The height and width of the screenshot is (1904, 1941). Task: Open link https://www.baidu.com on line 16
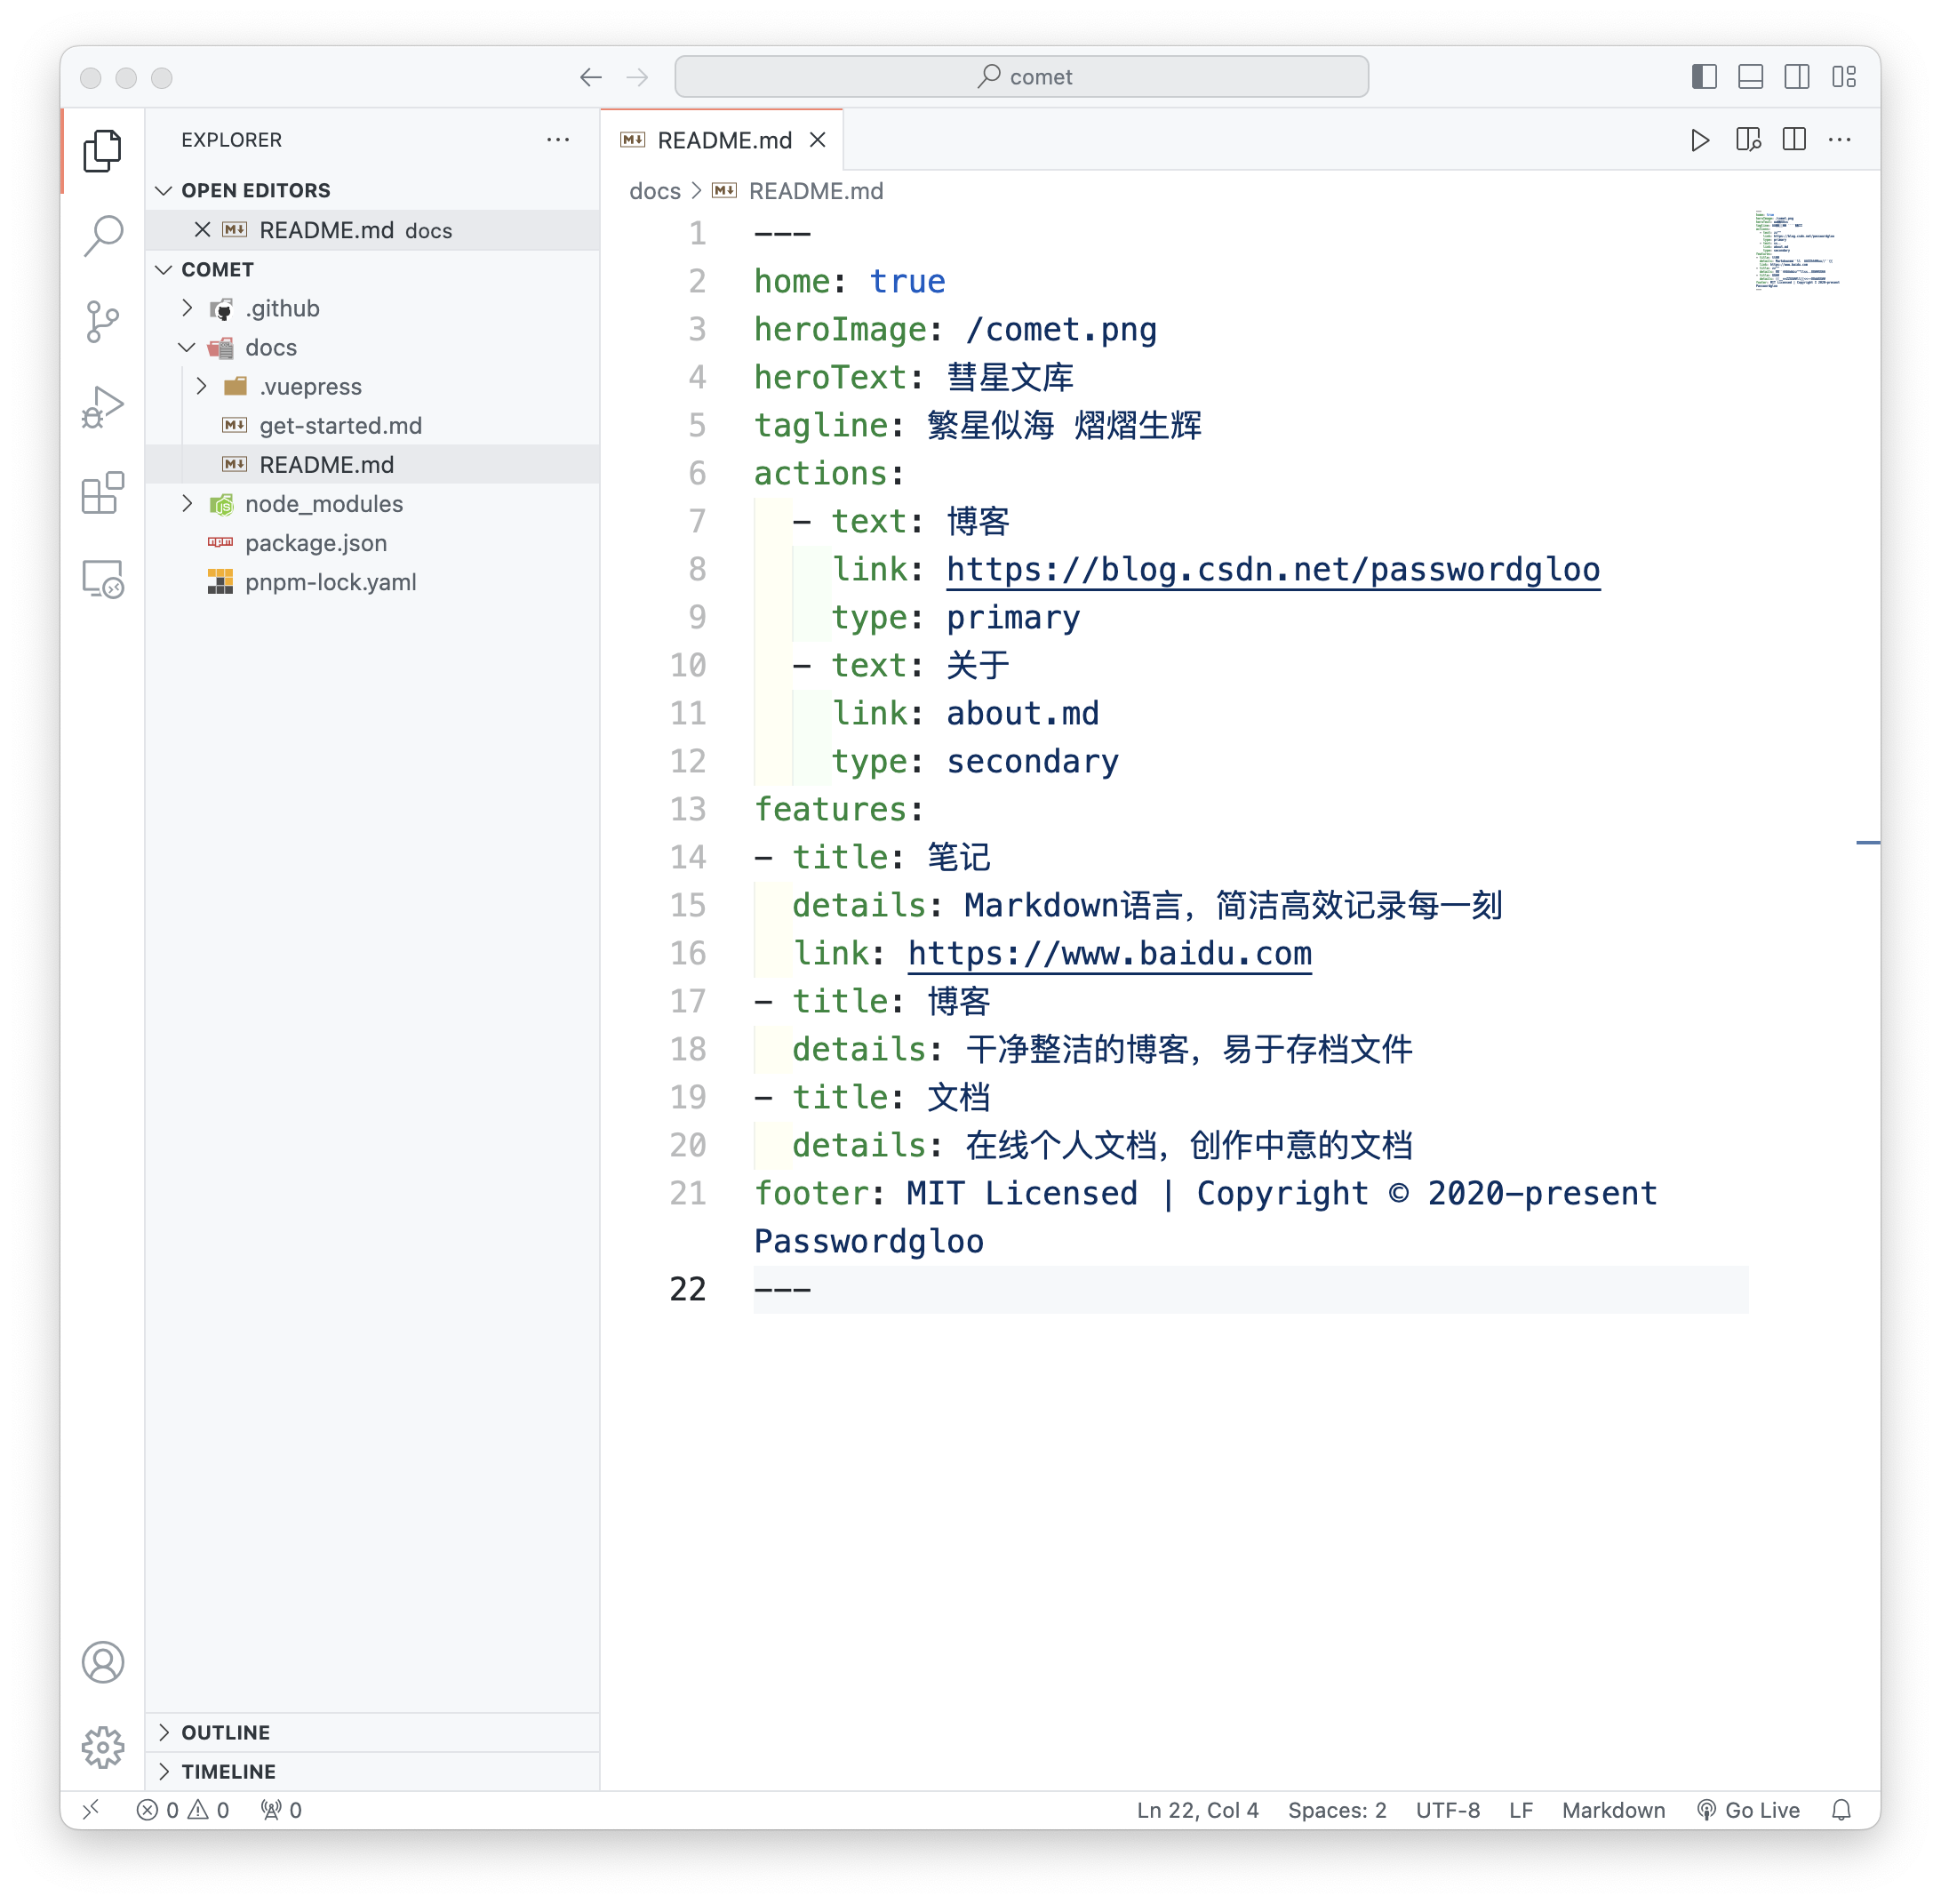1109,954
